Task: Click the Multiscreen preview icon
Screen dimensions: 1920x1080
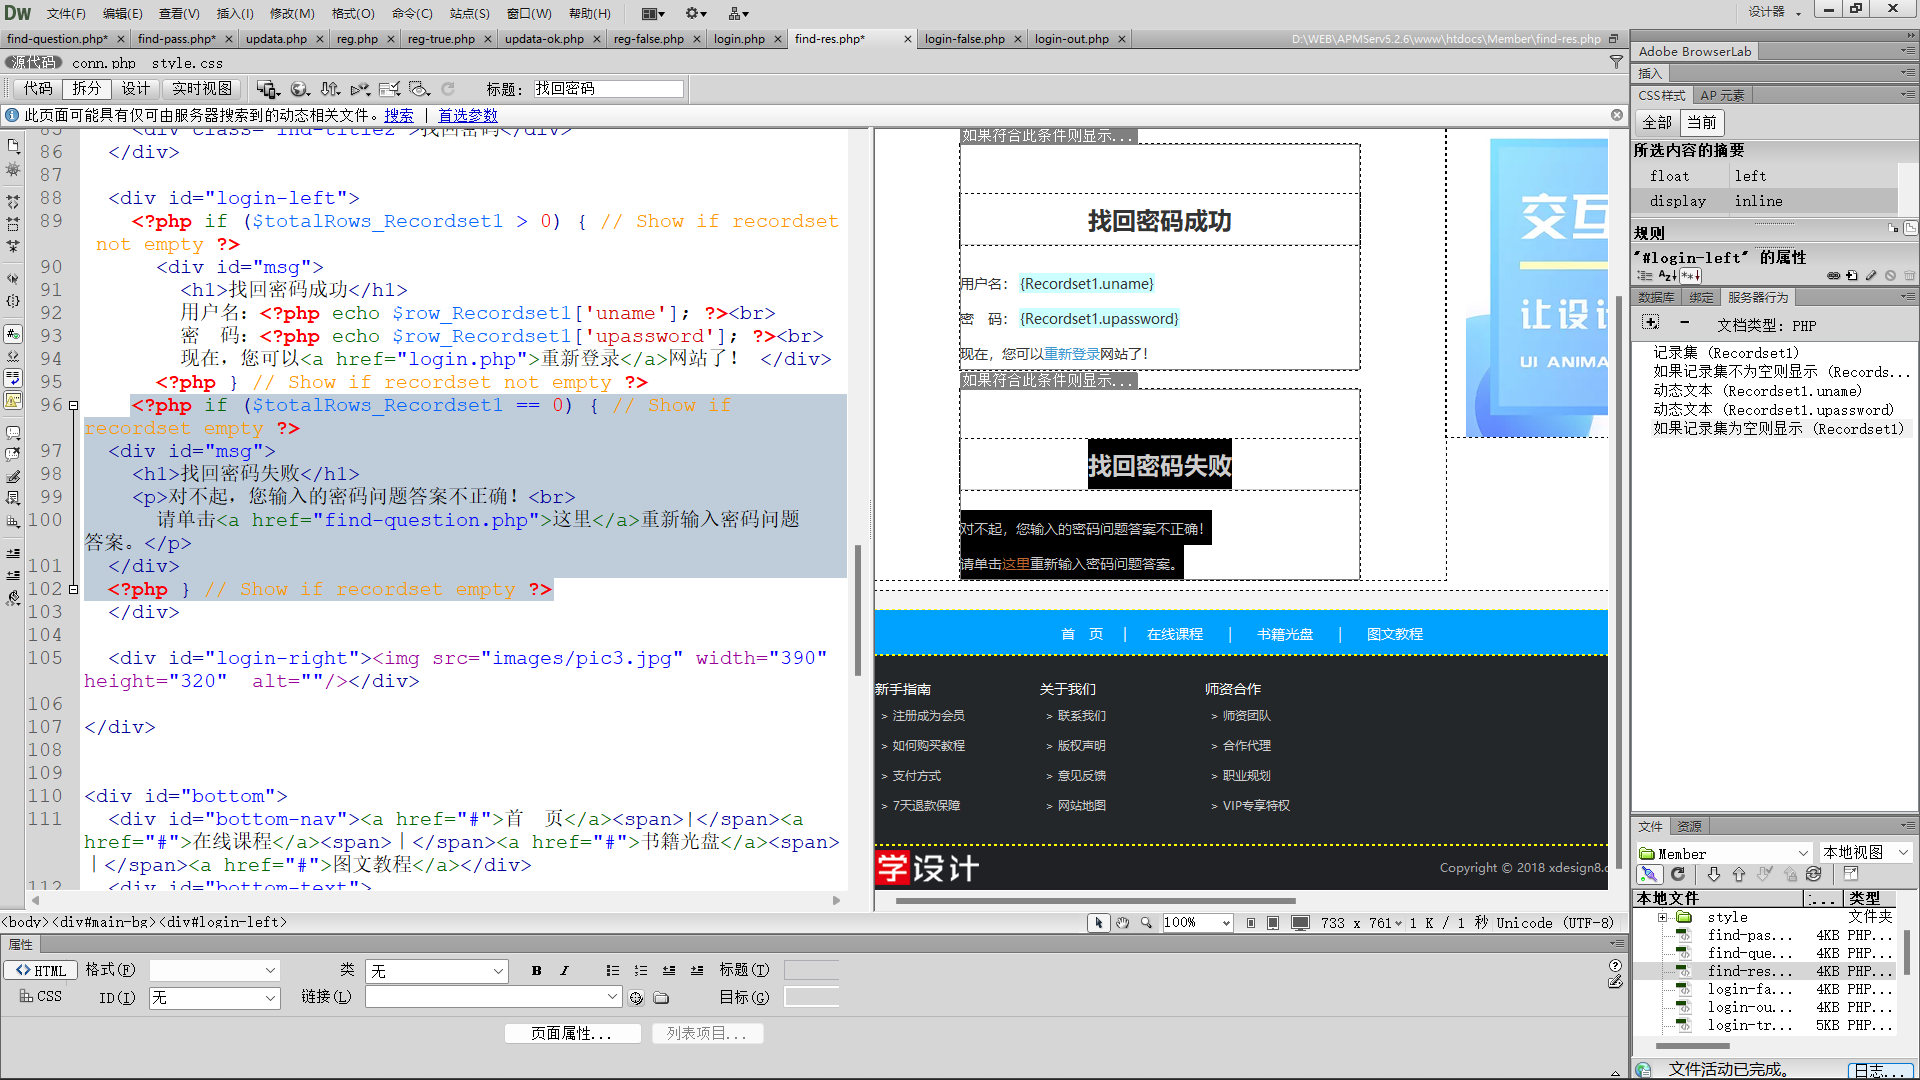Action: 266,89
